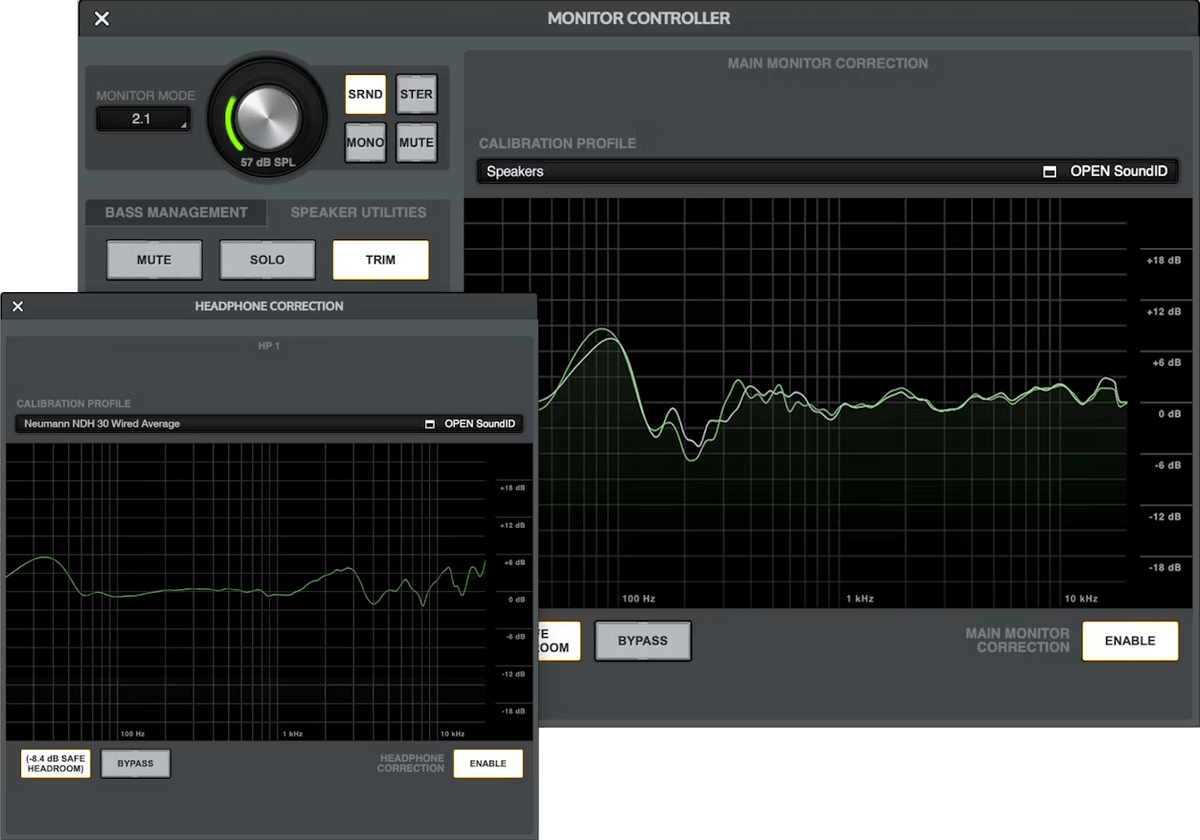Toggle MONO monitoring button
The width and height of the screenshot is (1200, 840).
[365, 143]
